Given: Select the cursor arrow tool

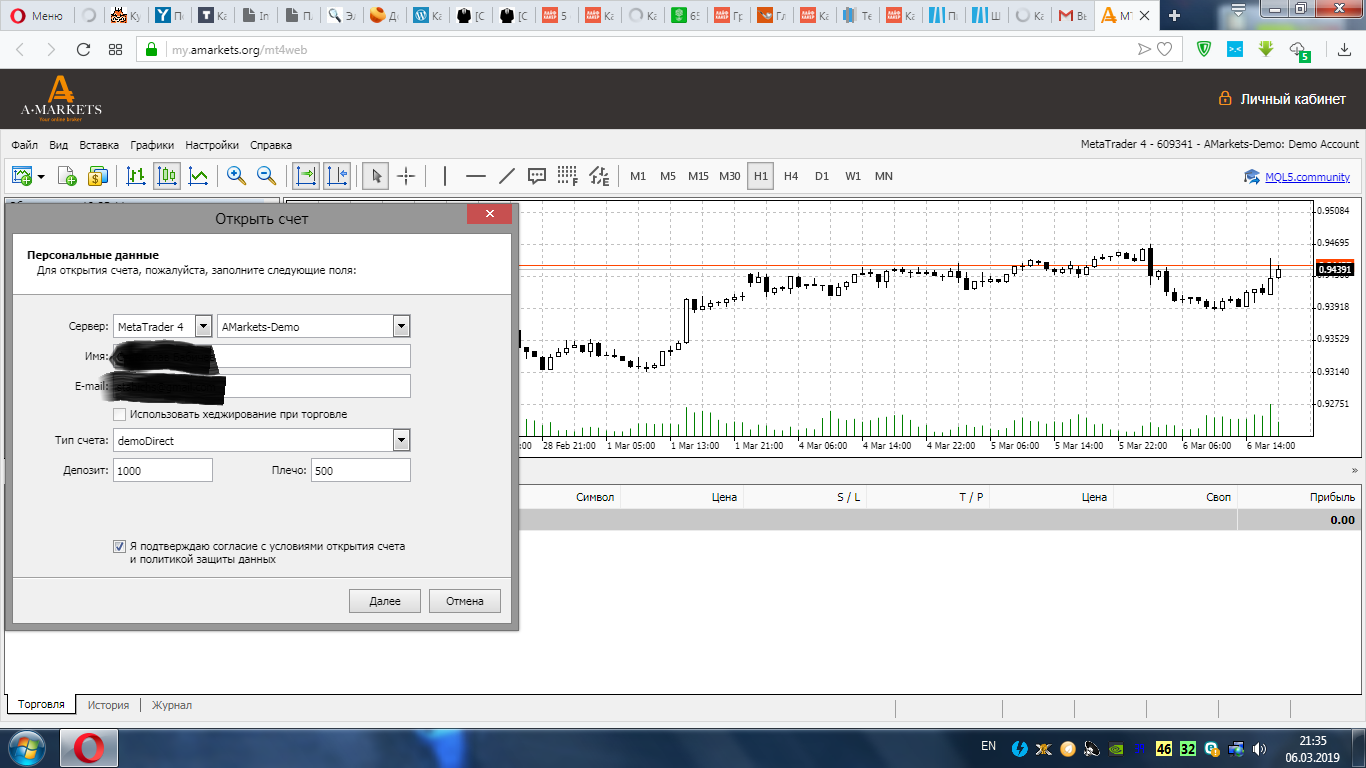Looking at the screenshot, I should (x=376, y=176).
